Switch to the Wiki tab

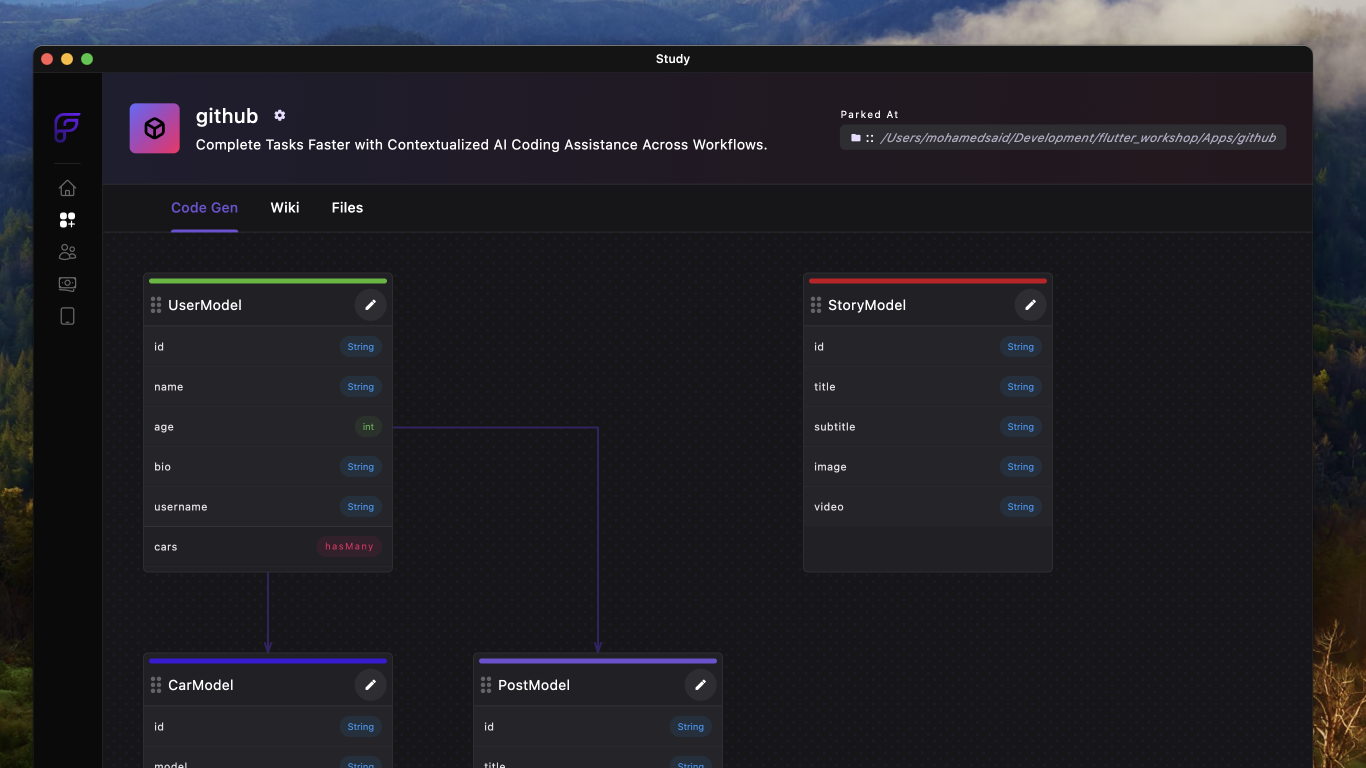(x=285, y=208)
